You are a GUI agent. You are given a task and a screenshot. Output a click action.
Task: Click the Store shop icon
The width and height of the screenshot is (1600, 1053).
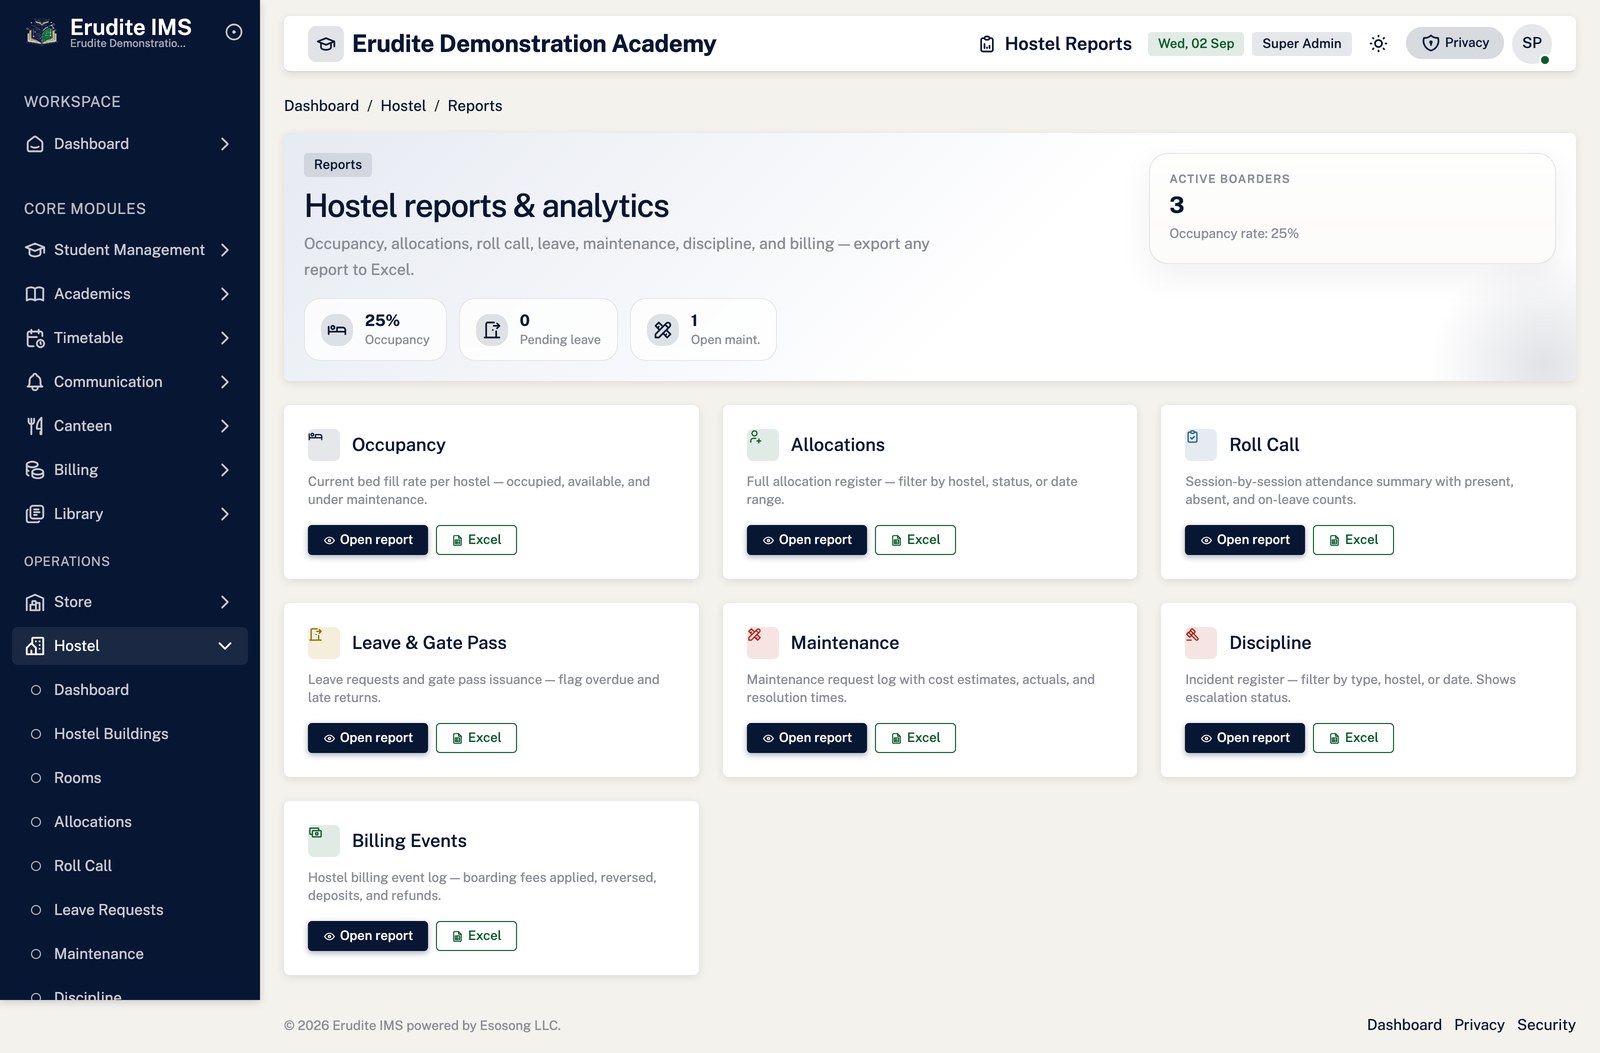[35, 602]
